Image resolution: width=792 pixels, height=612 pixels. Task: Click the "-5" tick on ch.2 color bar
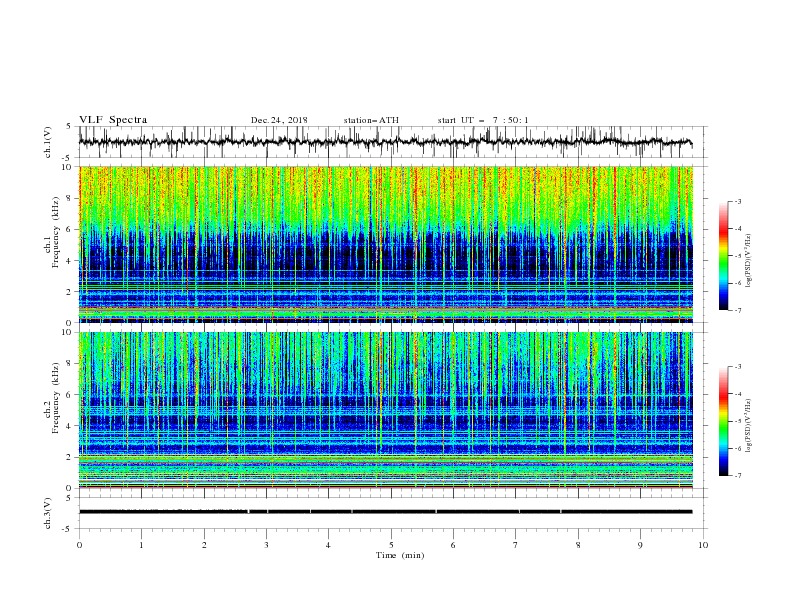click(737, 421)
